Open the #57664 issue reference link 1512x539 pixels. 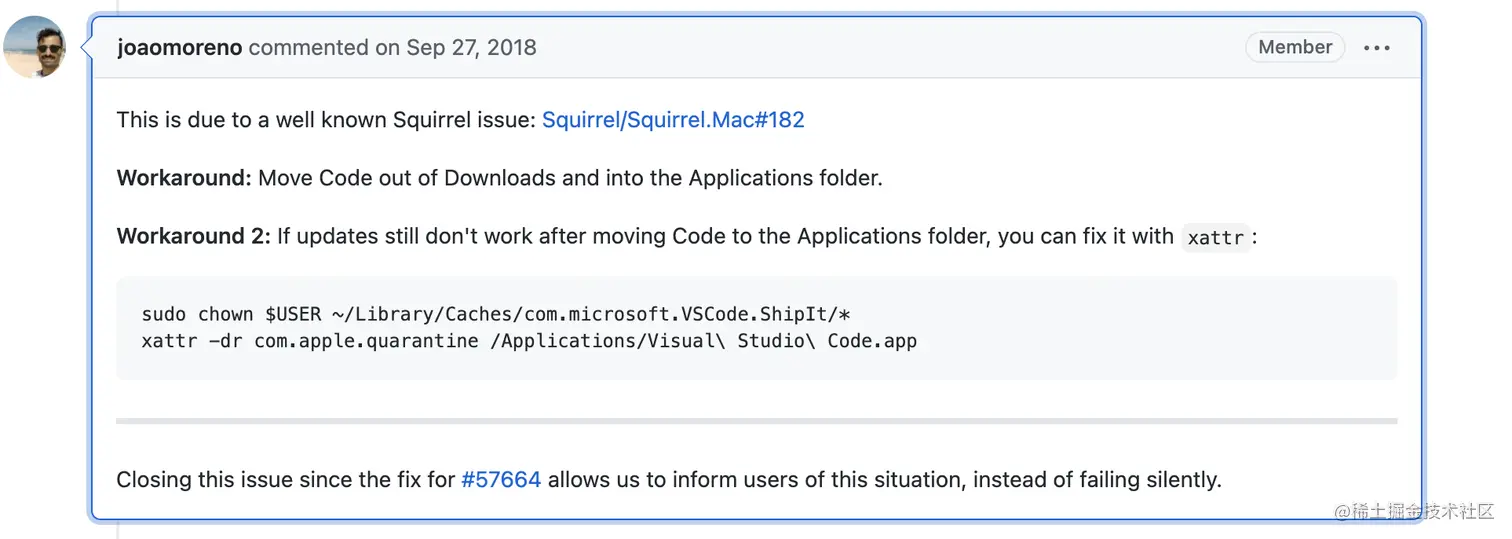tap(501, 479)
